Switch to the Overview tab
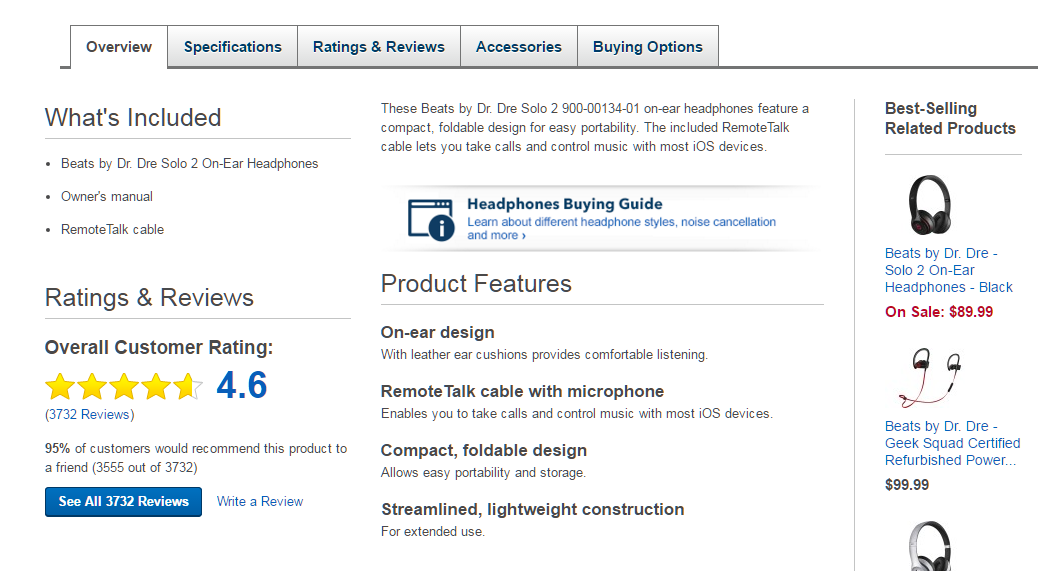 pos(119,47)
